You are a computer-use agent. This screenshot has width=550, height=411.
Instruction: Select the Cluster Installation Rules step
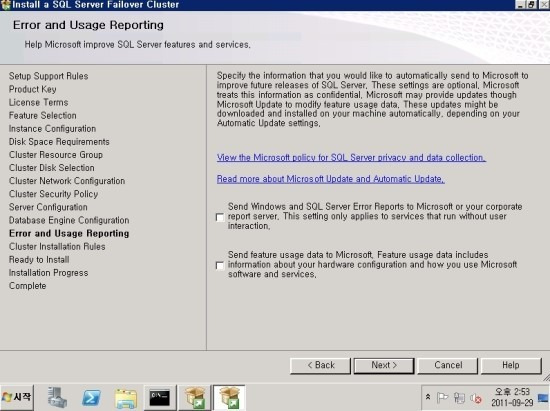coord(57,247)
